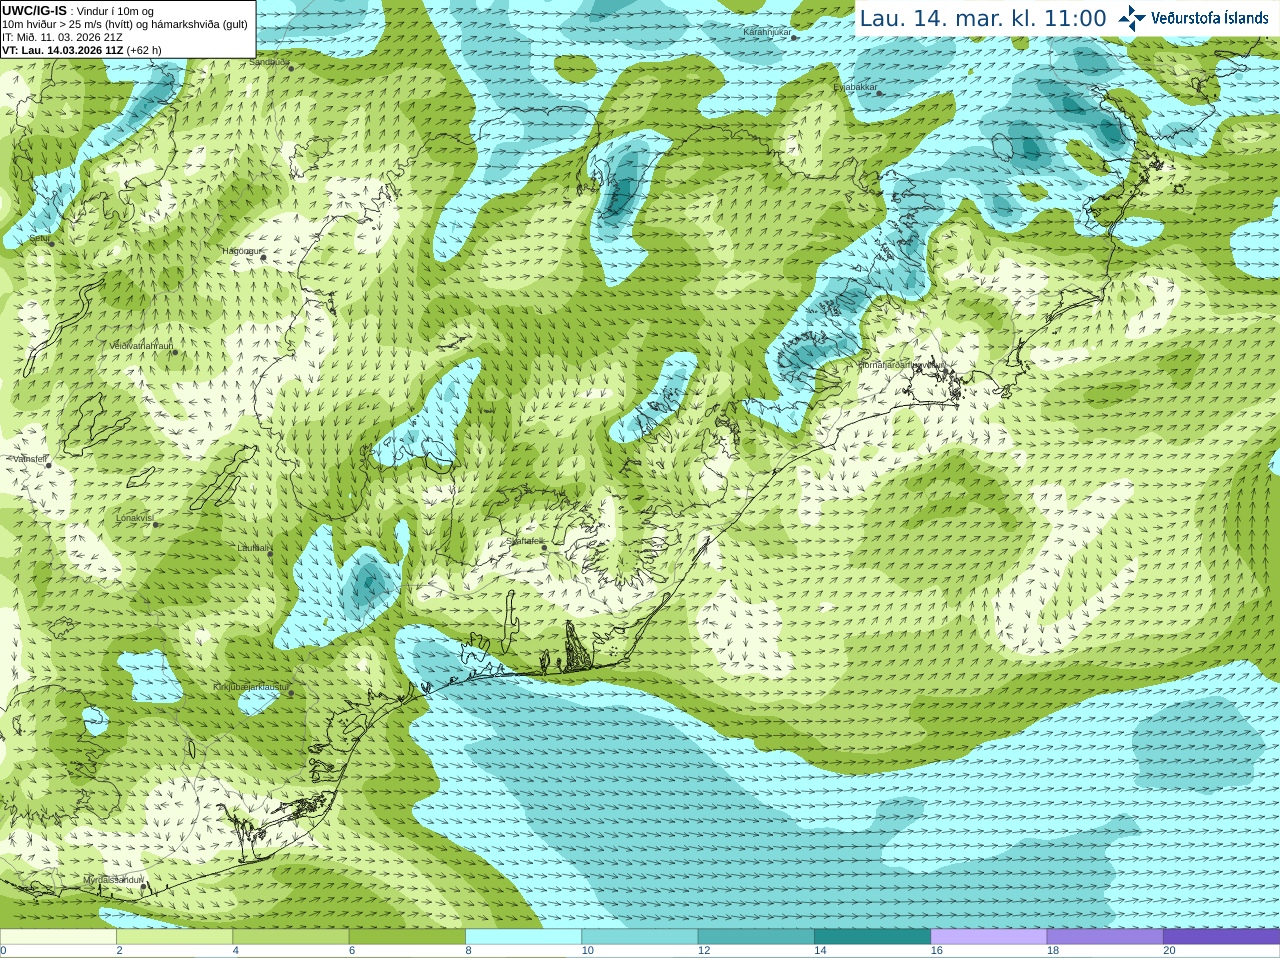Click the 18–20 m/s purple legend swatch
Image resolution: width=1280 pixels, height=958 pixels.
[x=1105, y=937]
